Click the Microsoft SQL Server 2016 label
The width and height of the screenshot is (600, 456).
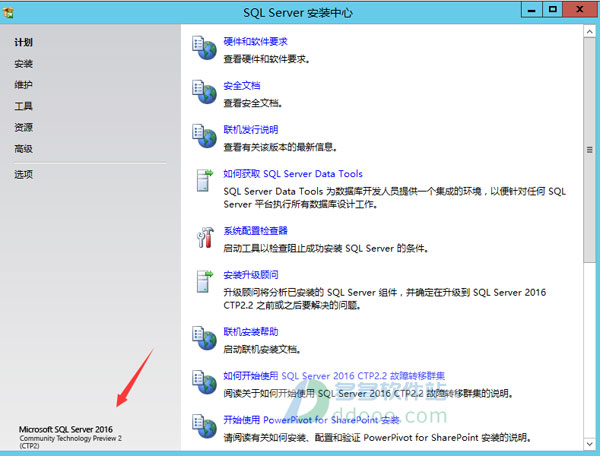point(66,429)
